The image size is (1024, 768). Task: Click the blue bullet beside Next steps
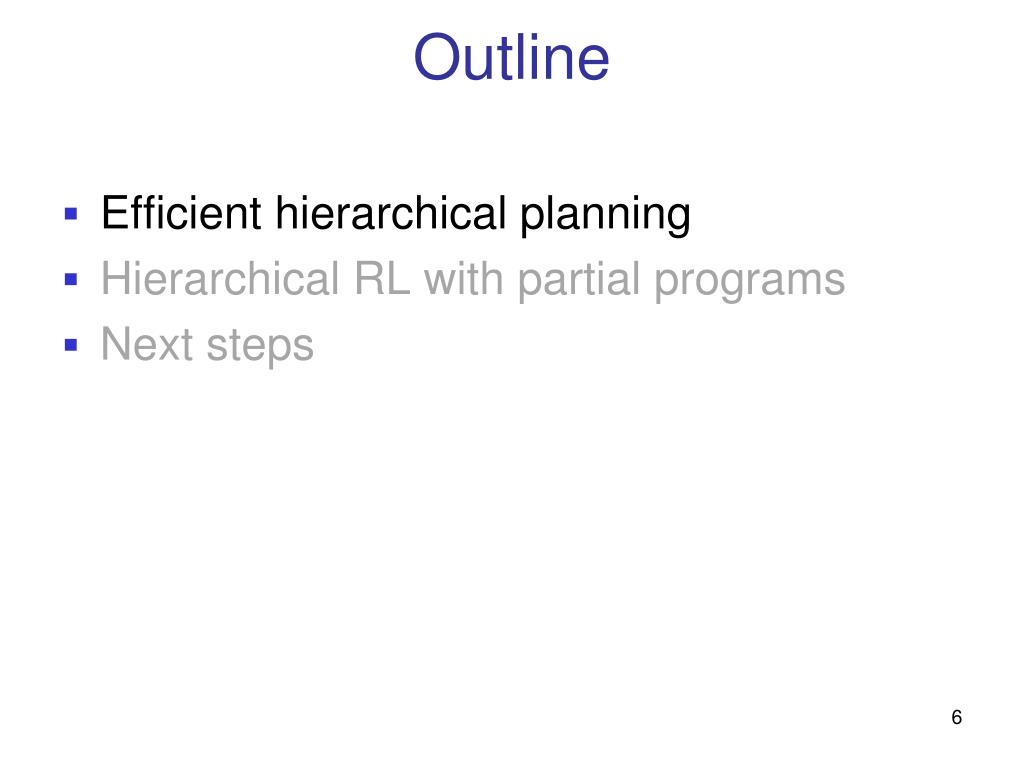[71, 344]
